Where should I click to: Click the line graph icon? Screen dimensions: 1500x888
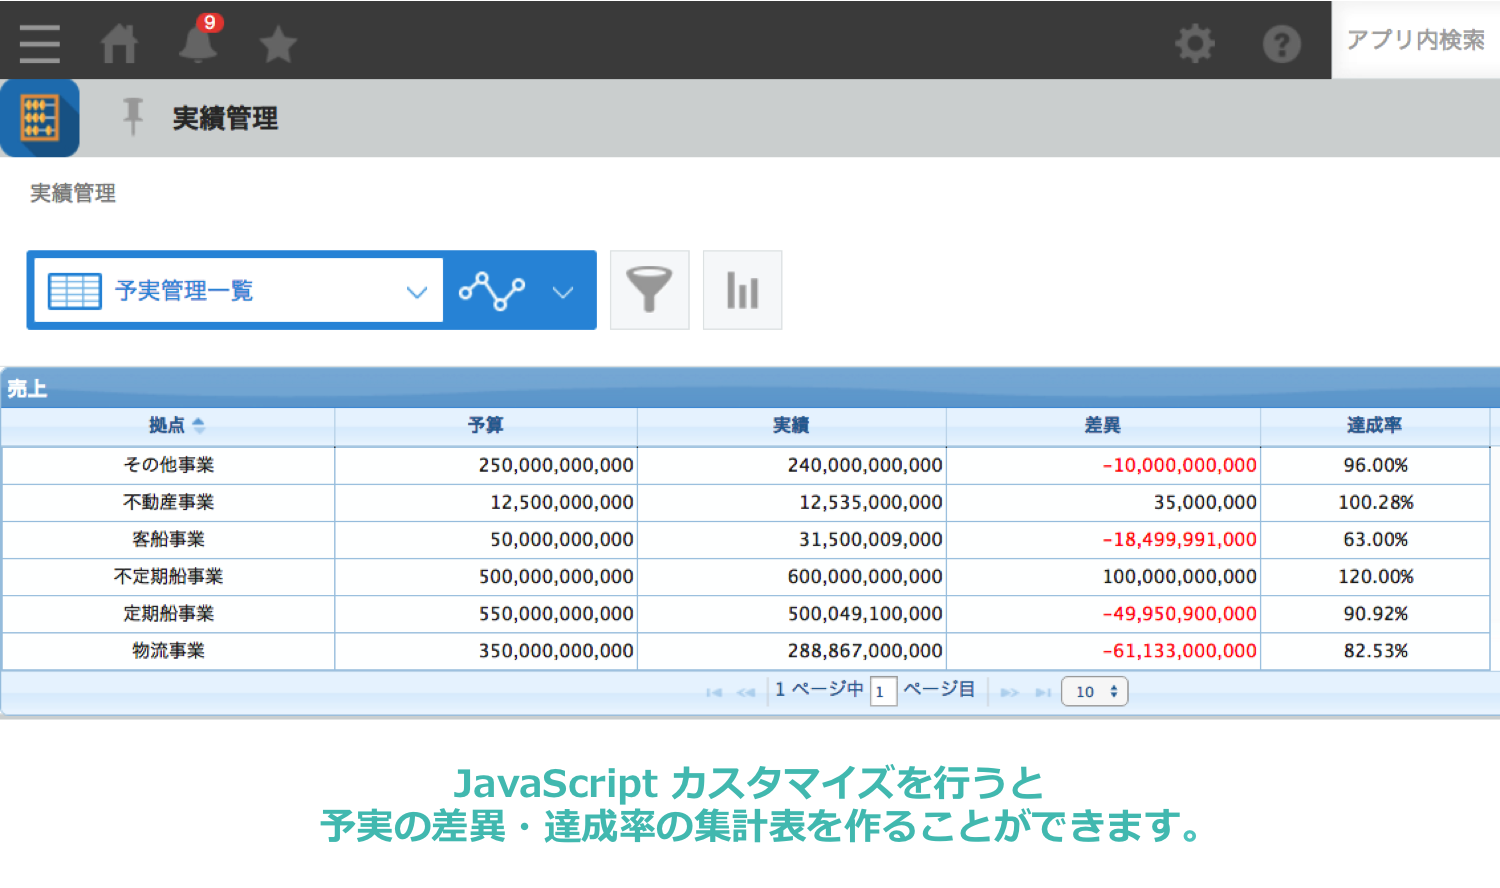(x=492, y=291)
